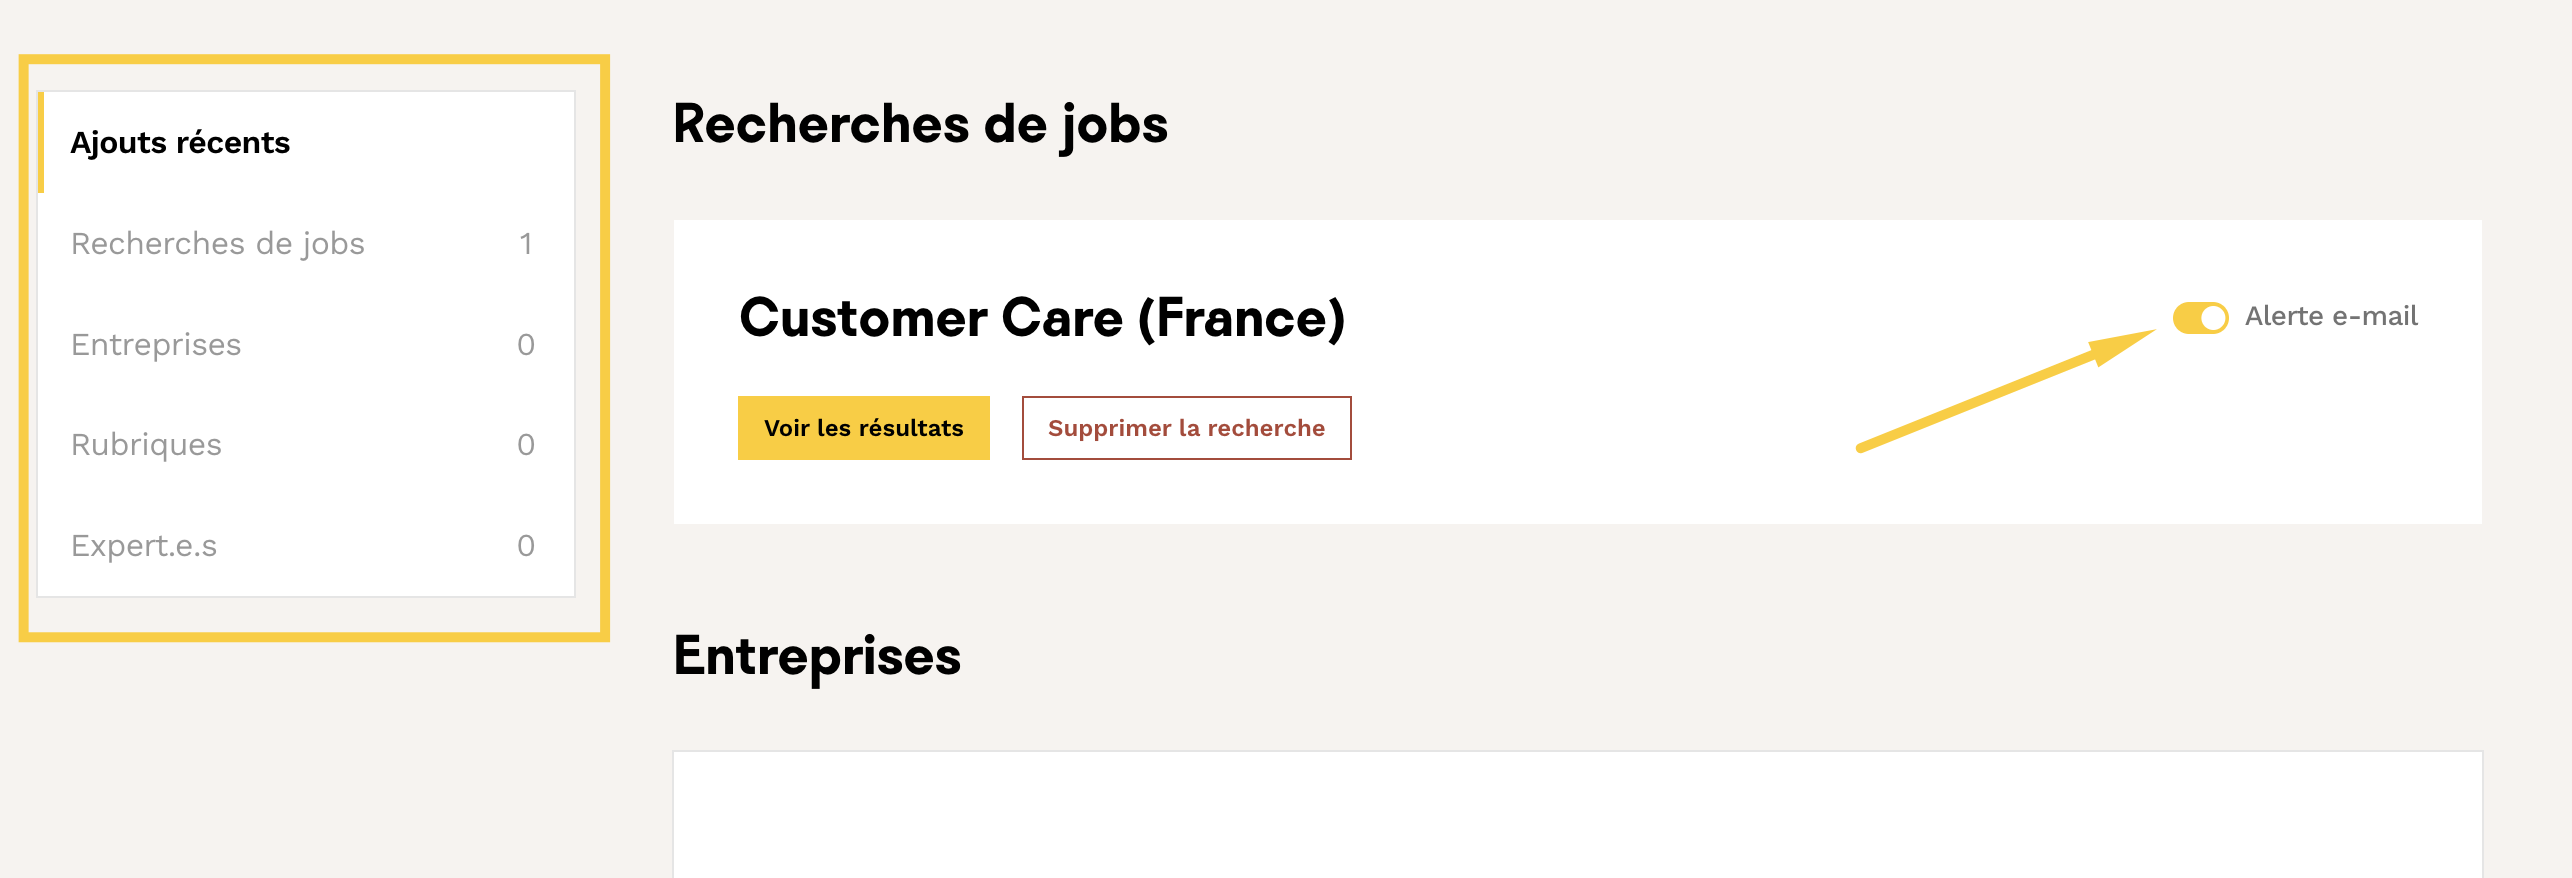2572x878 pixels.
Task: Click the count 0 beside Rubriques
Action: coord(526,445)
